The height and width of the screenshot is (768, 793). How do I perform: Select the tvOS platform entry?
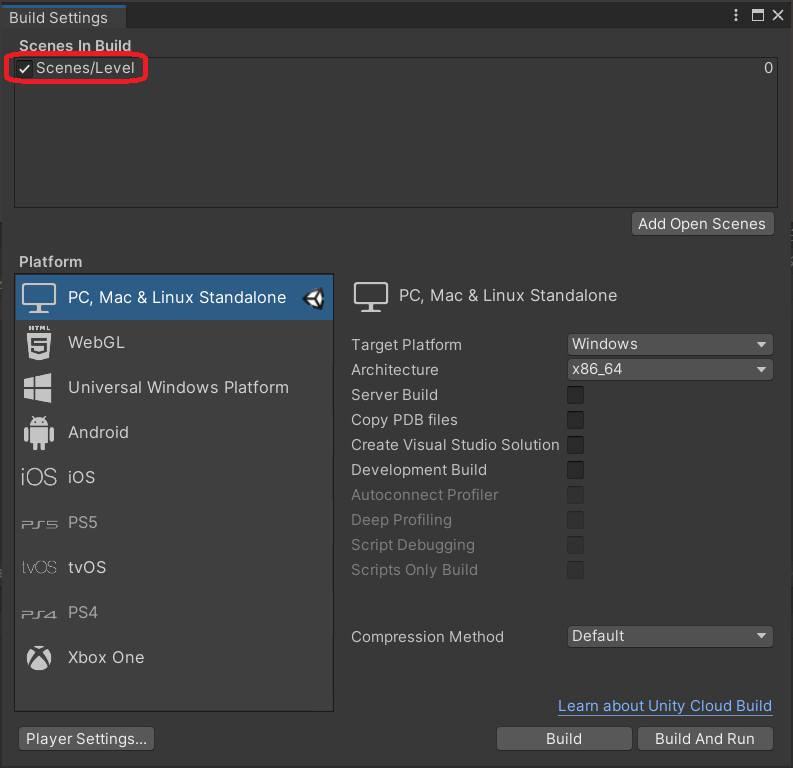(x=174, y=567)
